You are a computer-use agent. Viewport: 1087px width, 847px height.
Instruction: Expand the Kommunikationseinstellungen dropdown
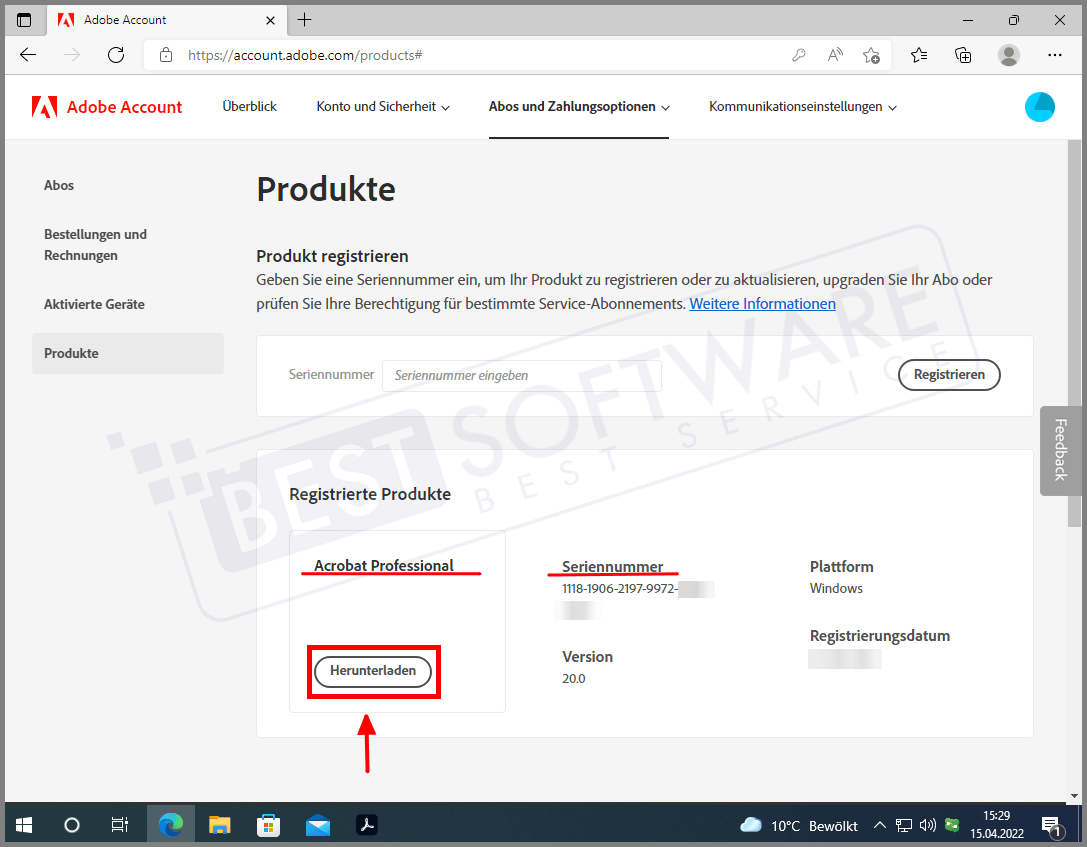point(801,107)
